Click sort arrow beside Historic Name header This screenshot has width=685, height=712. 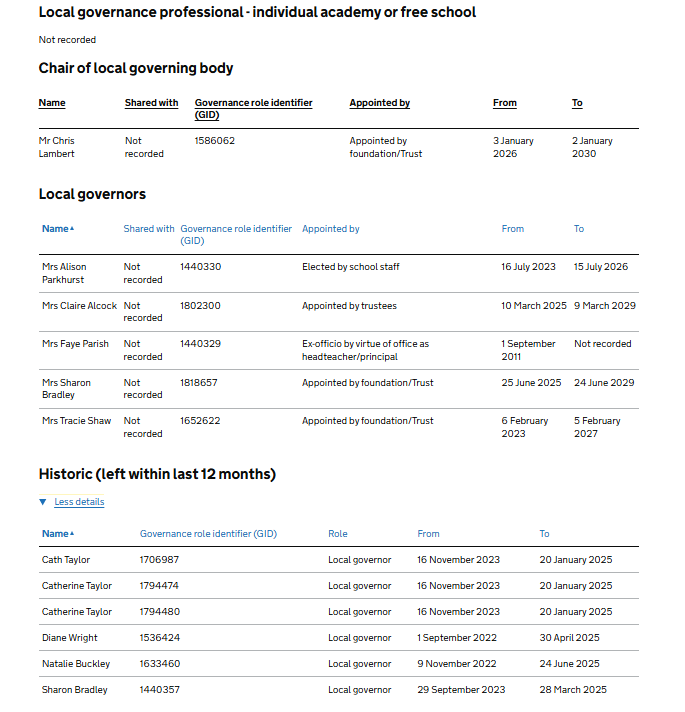pyautogui.click(x=72, y=534)
